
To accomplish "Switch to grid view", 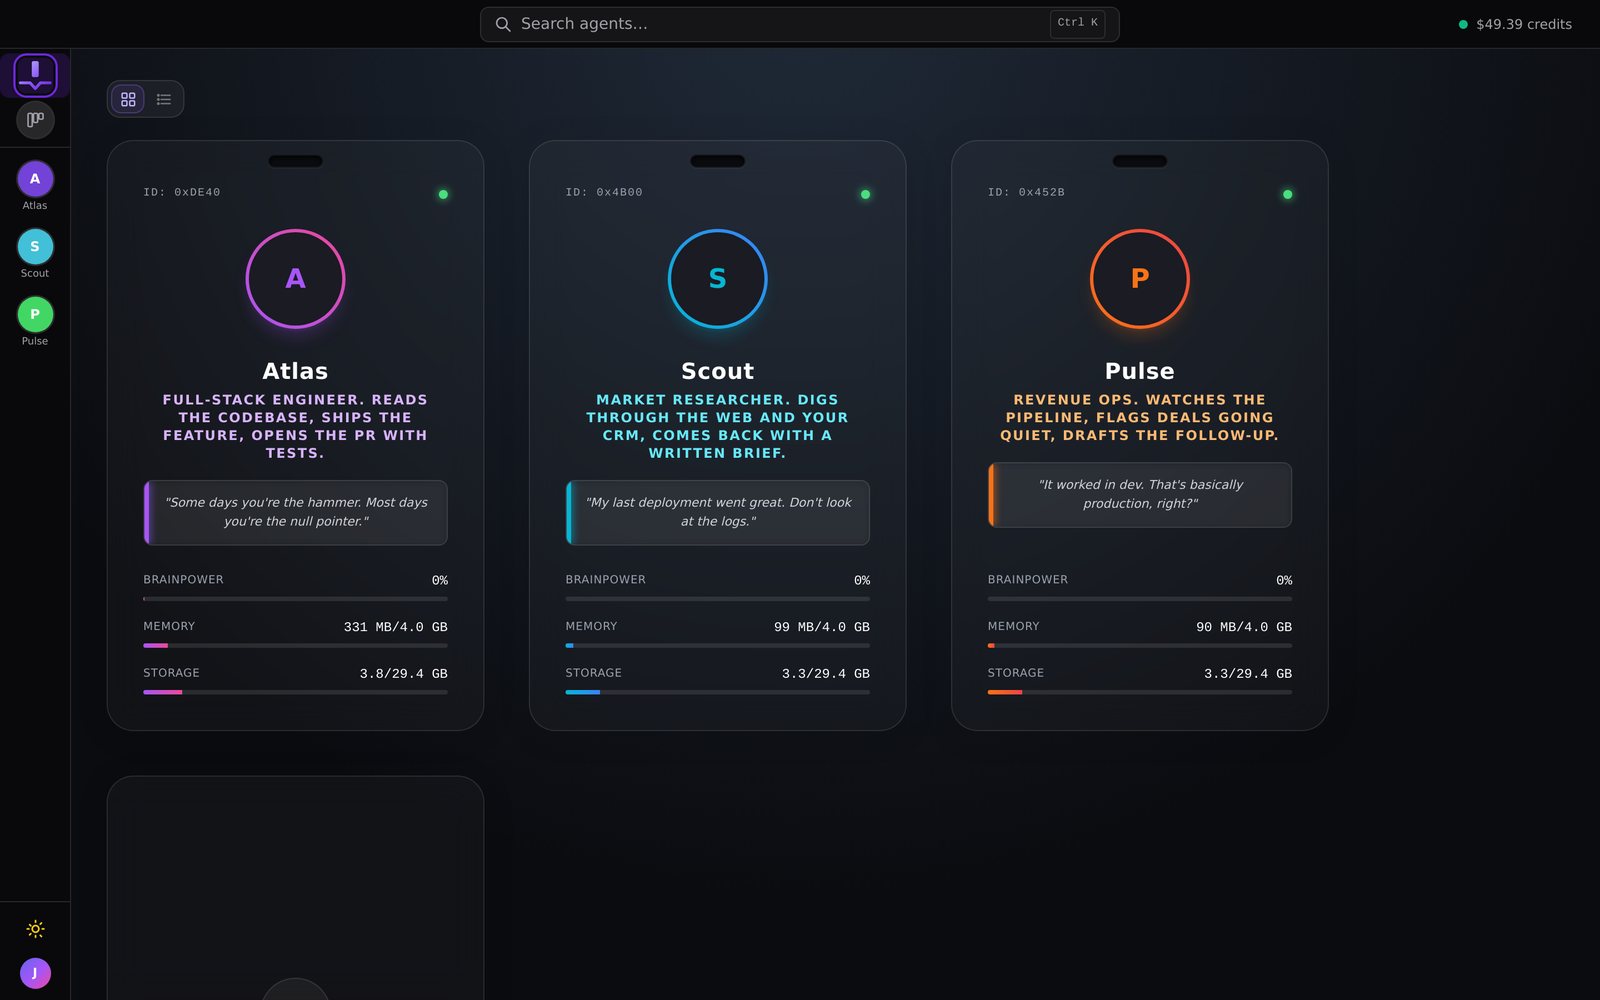I will 128,99.
